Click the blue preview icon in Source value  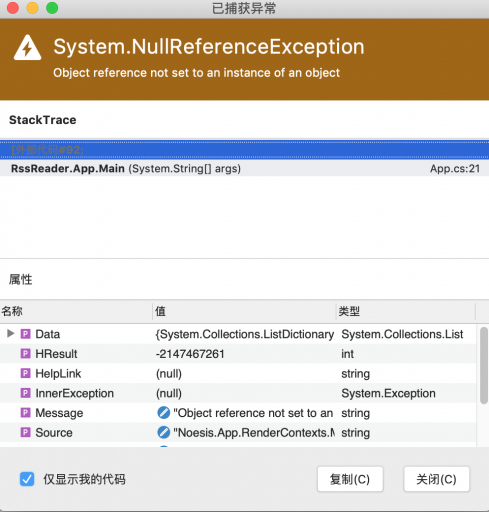click(x=163, y=432)
